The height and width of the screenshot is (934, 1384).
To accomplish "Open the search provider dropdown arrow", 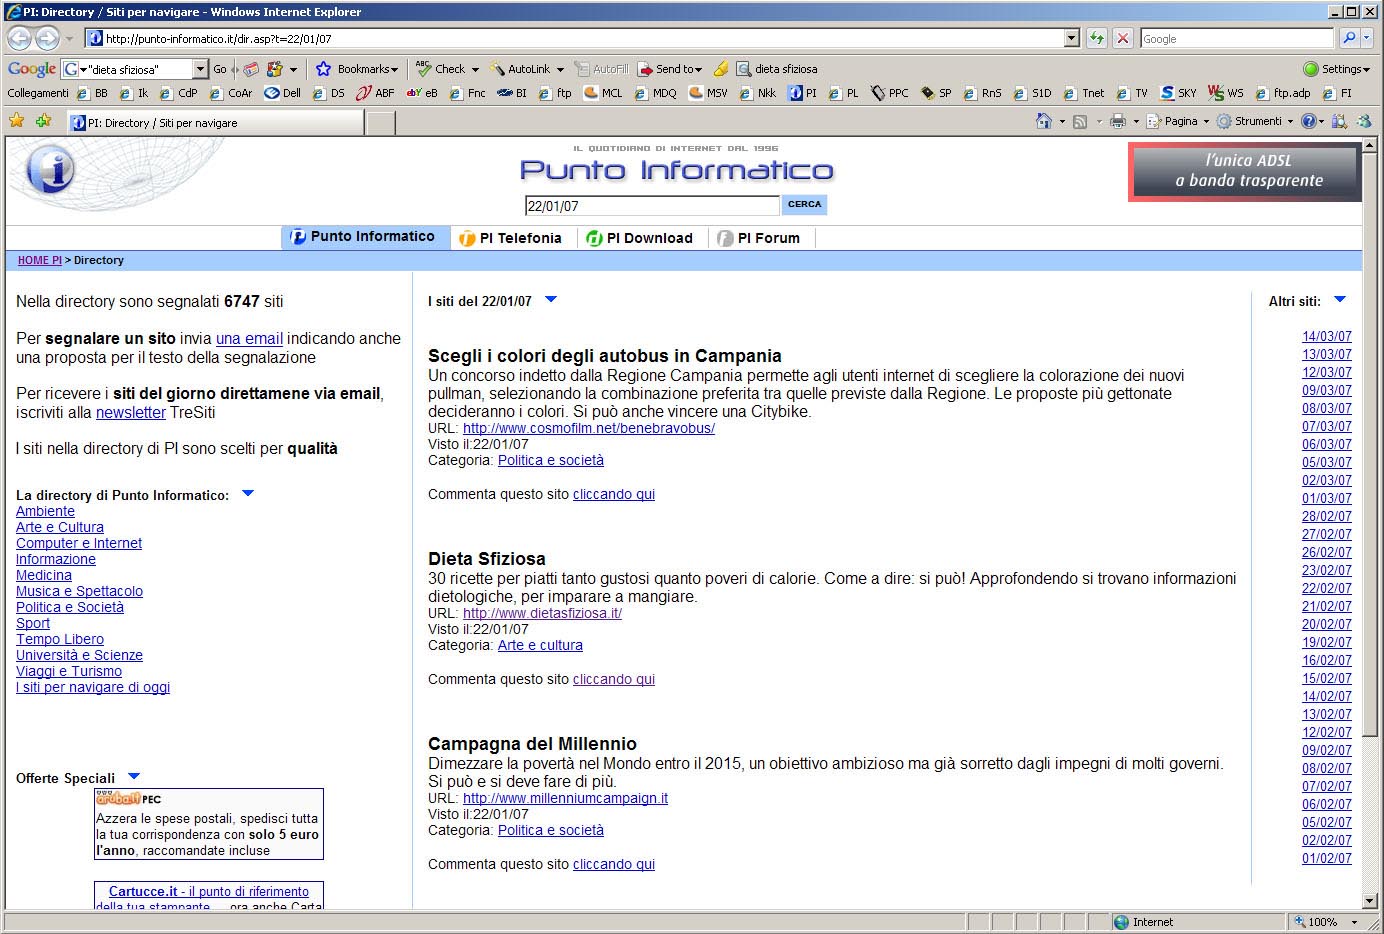I will click(x=1367, y=39).
